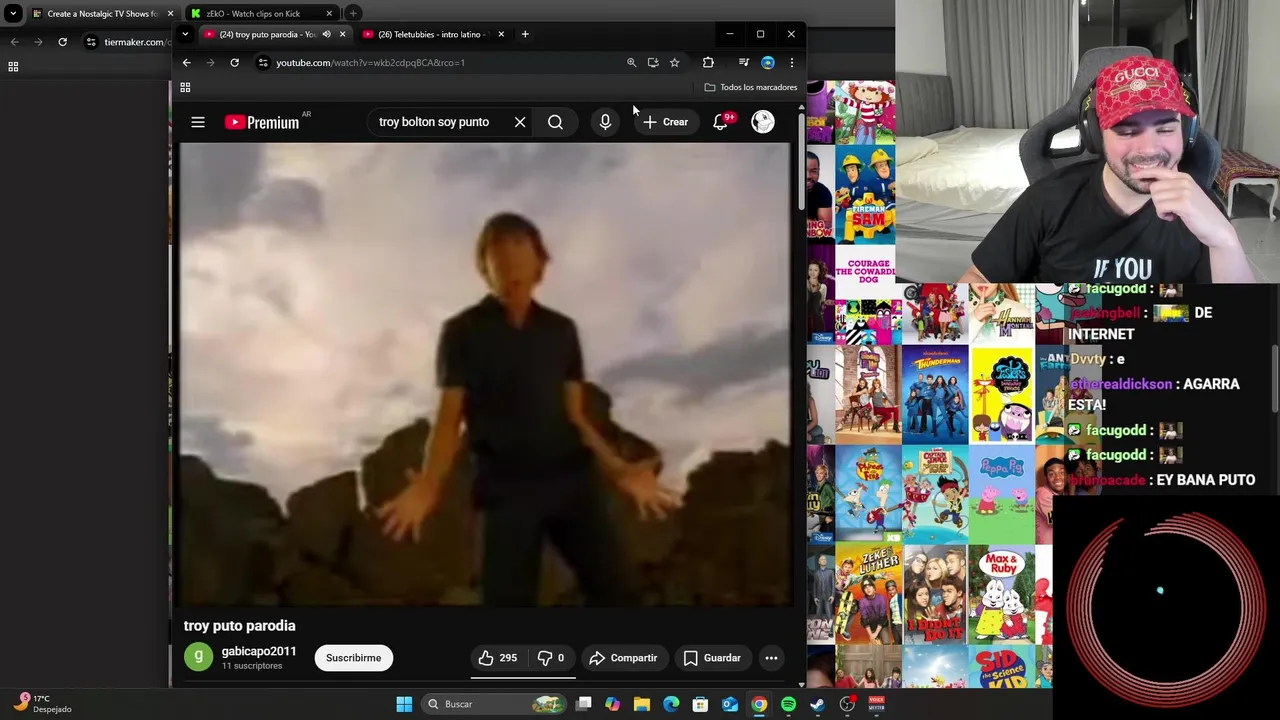The height and width of the screenshot is (720, 1280).
Task: Go back in the YouTube window
Action: (186, 63)
